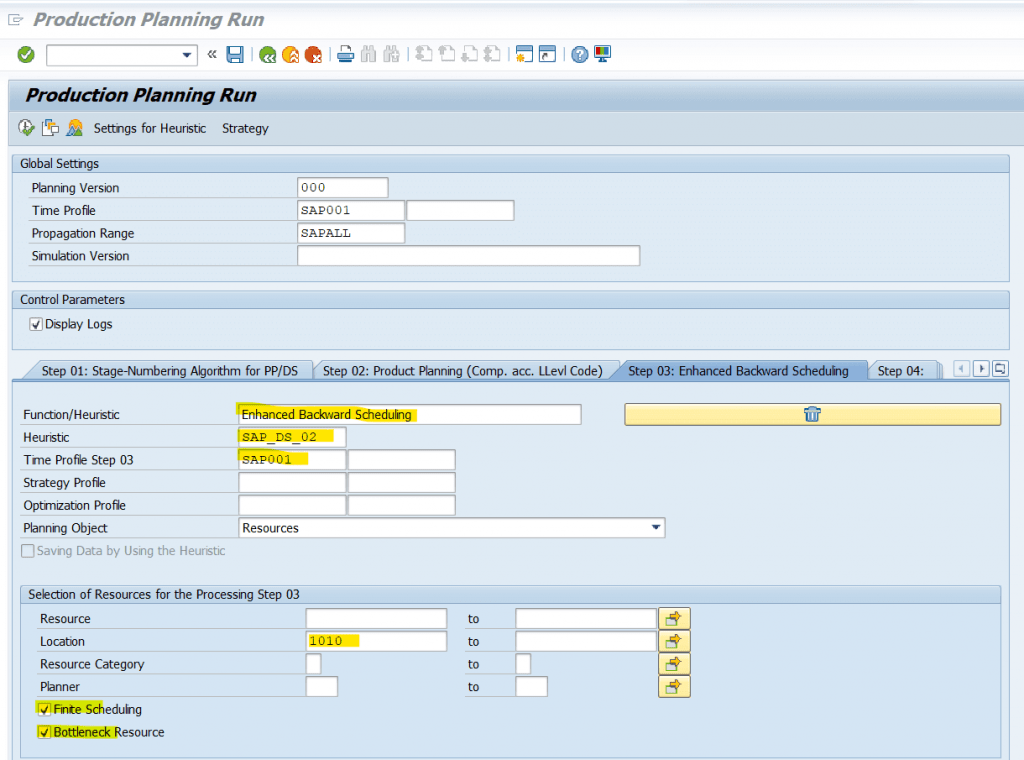Click the Help question mark icon
The height and width of the screenshot is (760, 1024).
(579, 55)
